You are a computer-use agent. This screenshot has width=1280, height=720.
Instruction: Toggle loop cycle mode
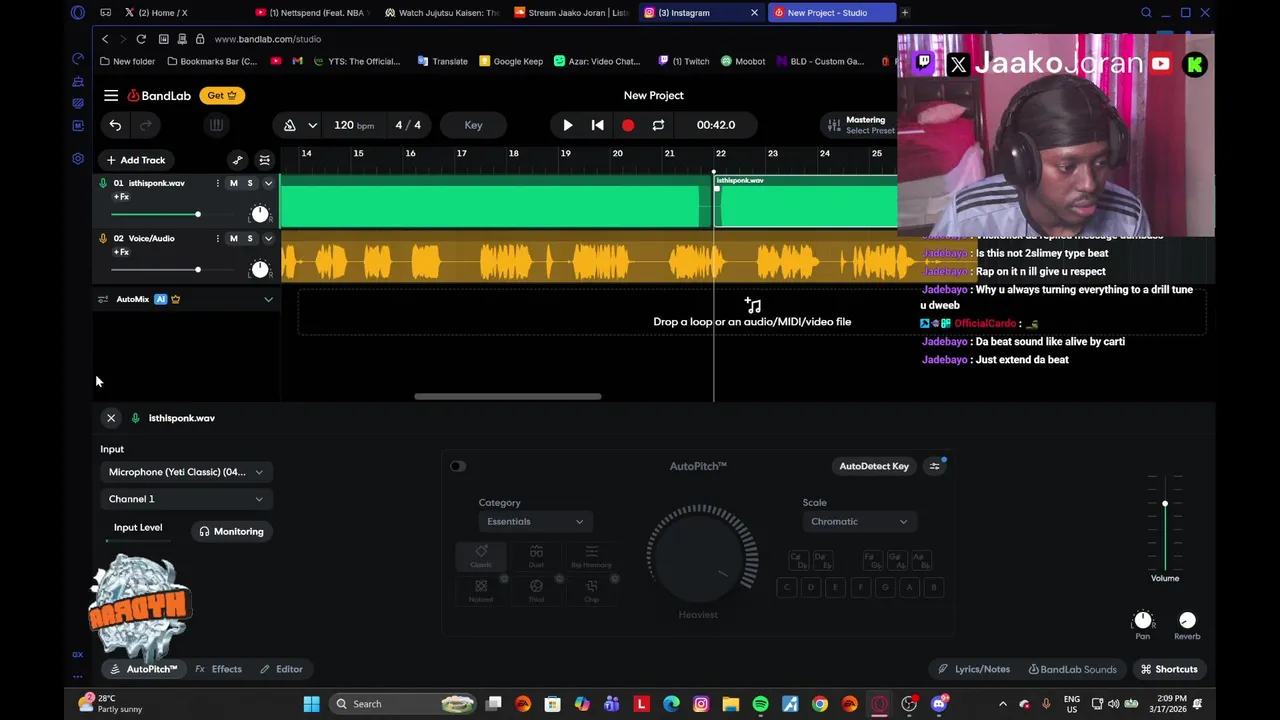[658, 125]
